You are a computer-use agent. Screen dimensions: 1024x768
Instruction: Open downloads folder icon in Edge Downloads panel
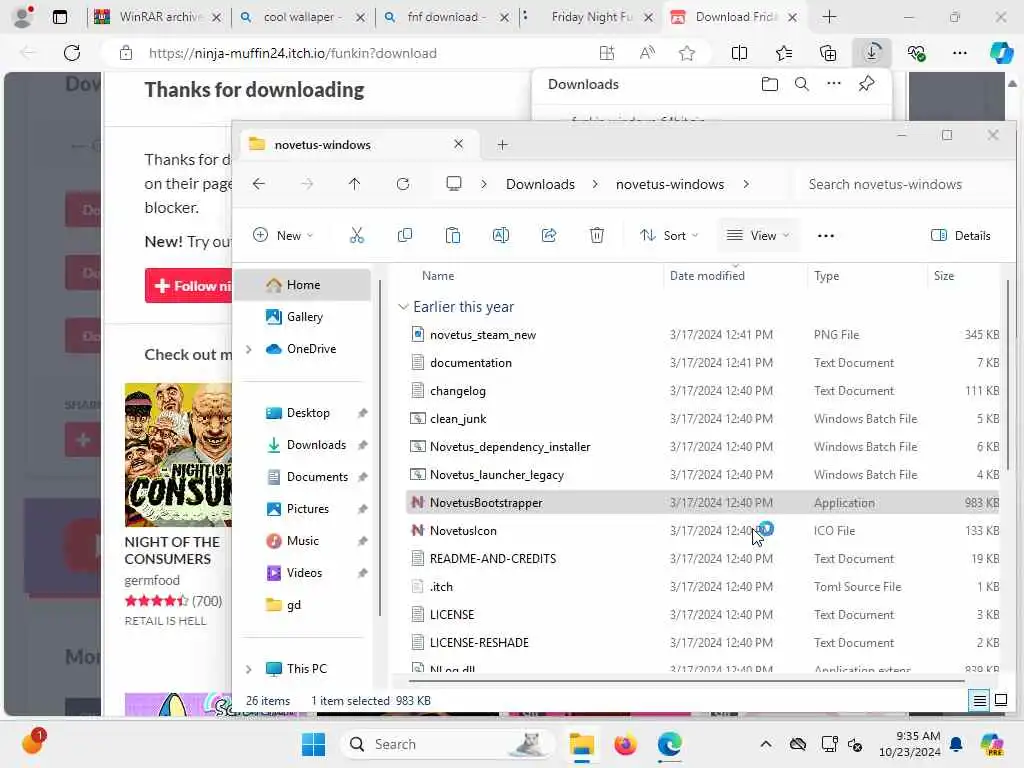[x=770, y=84]
